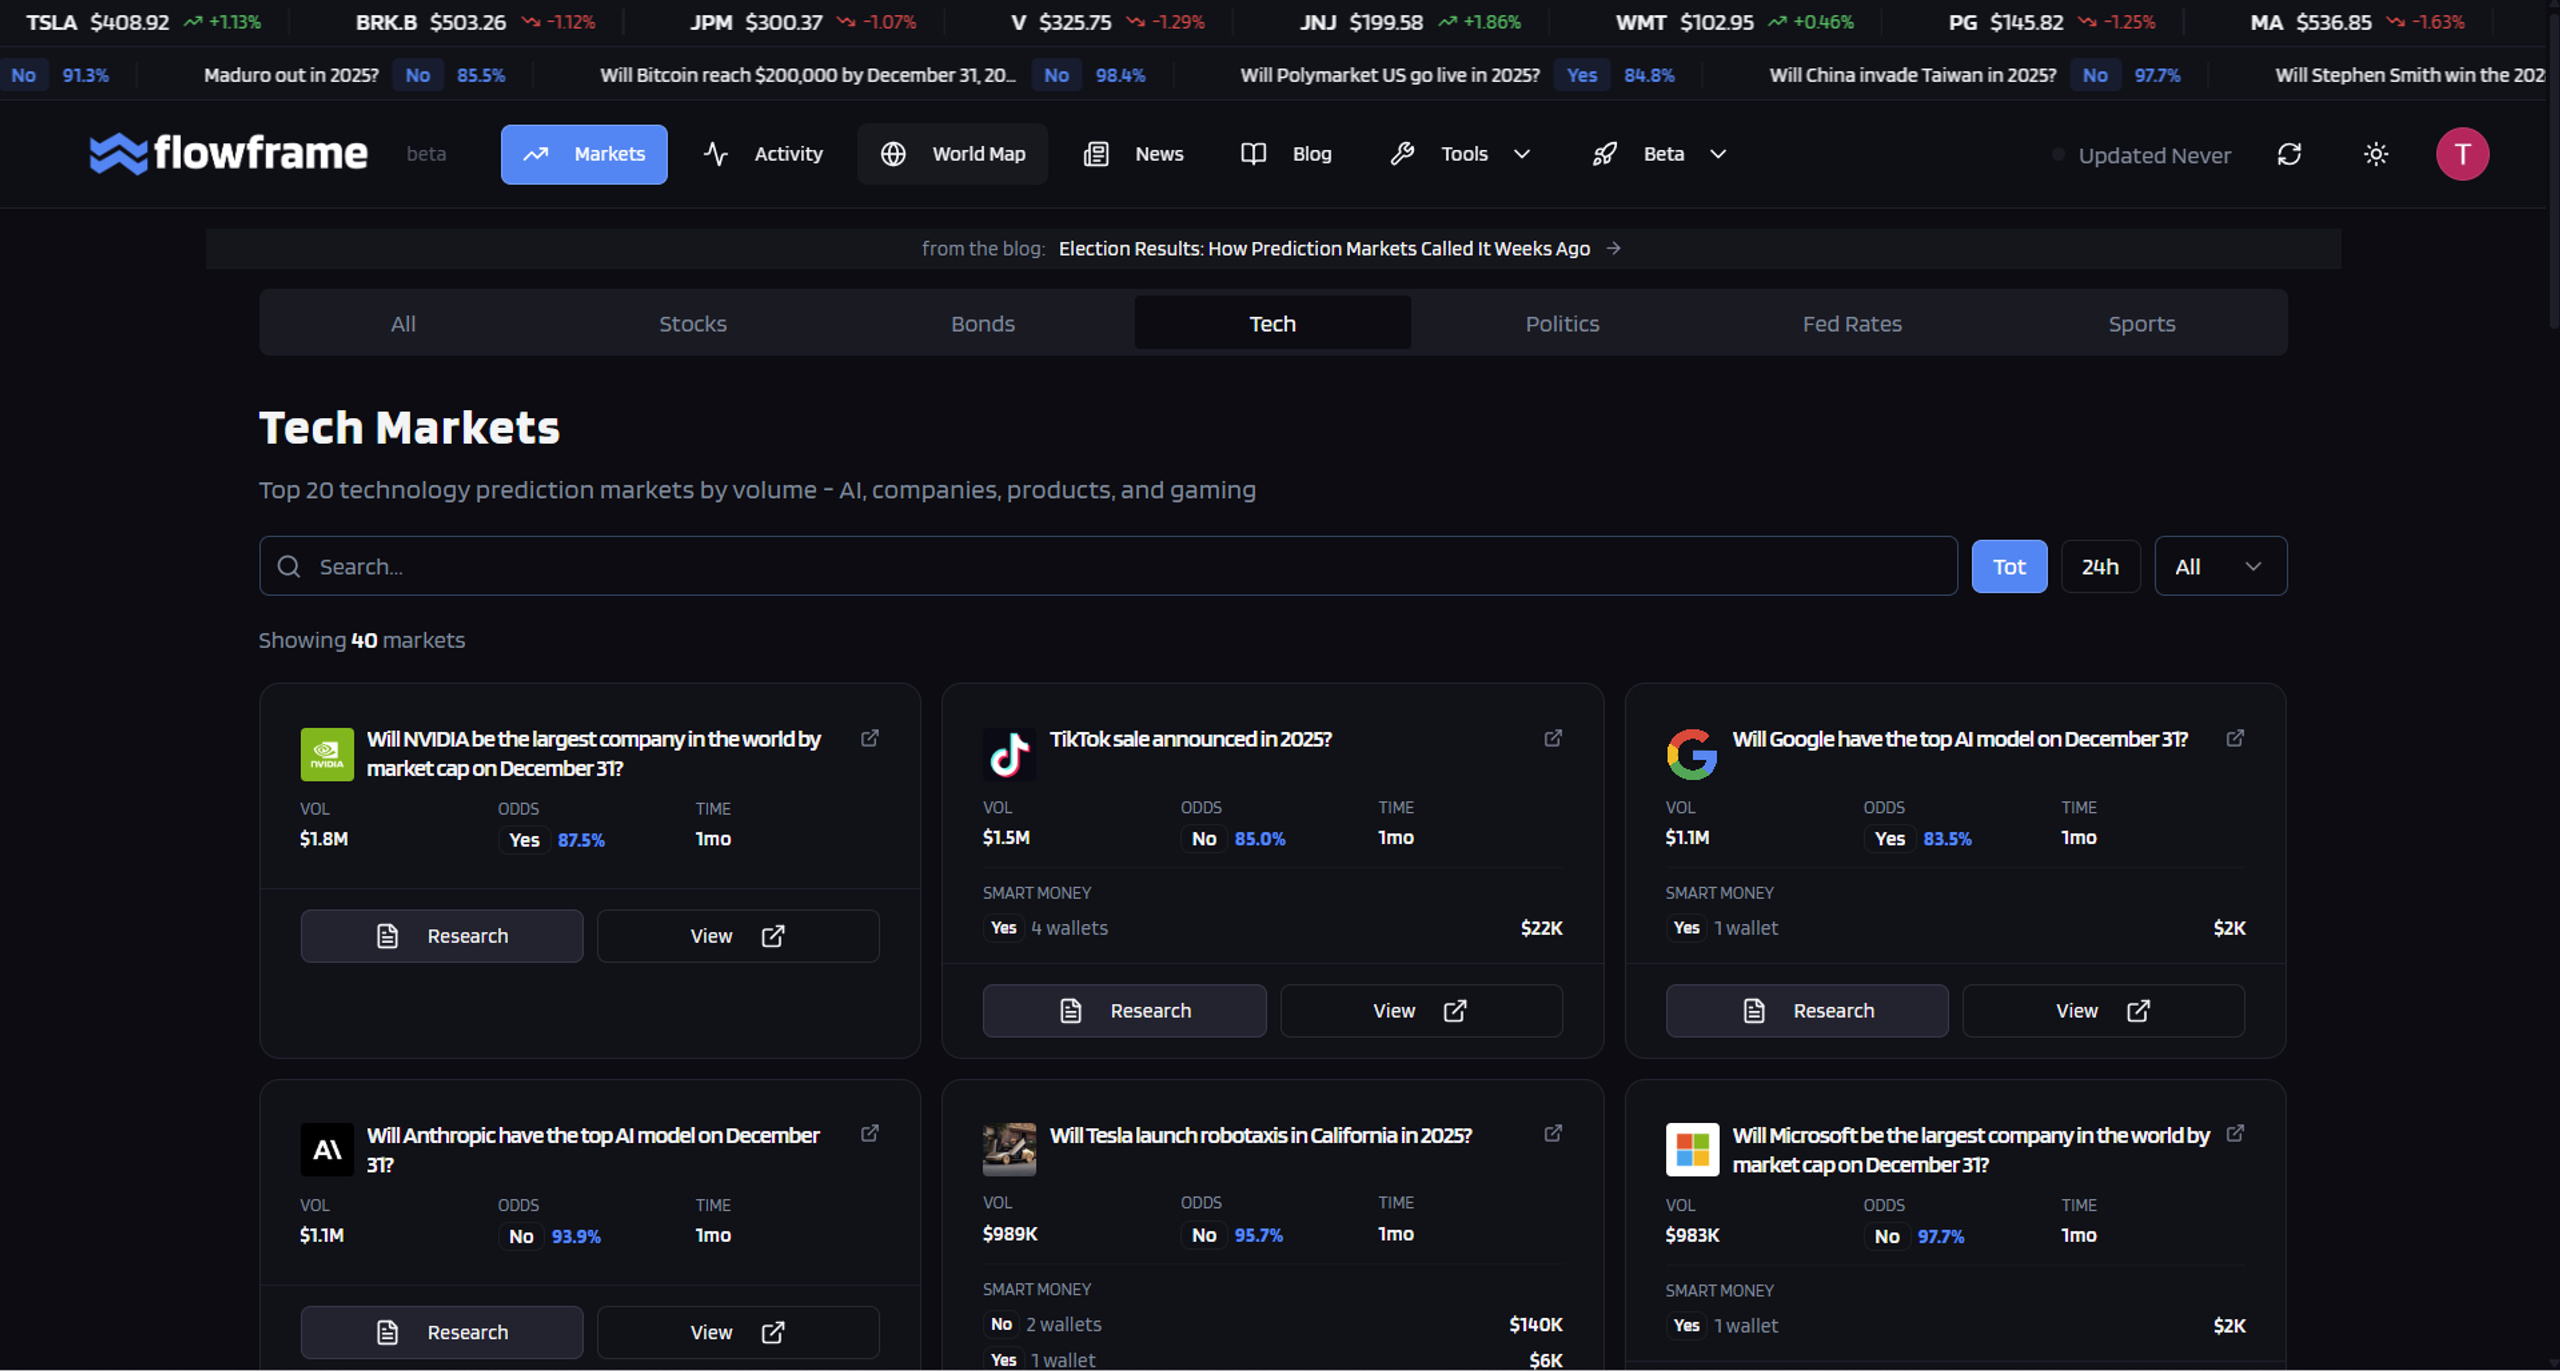Image resolution: width=2560 pixels, height=1371 pixels.
Task: Click the Tesla robotaxi thumbnail
Action: pos(1009,1149)
